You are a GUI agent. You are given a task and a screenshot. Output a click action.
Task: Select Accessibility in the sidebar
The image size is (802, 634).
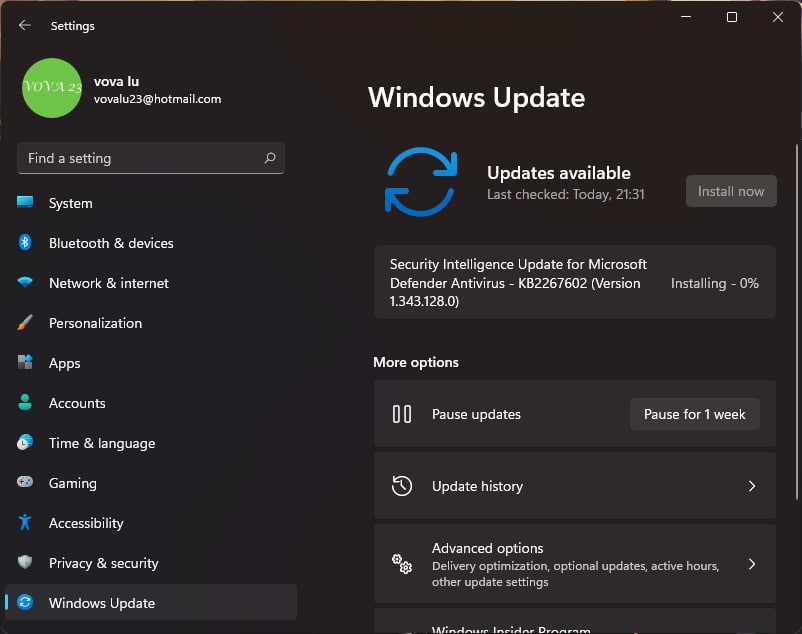coord(151,523)
